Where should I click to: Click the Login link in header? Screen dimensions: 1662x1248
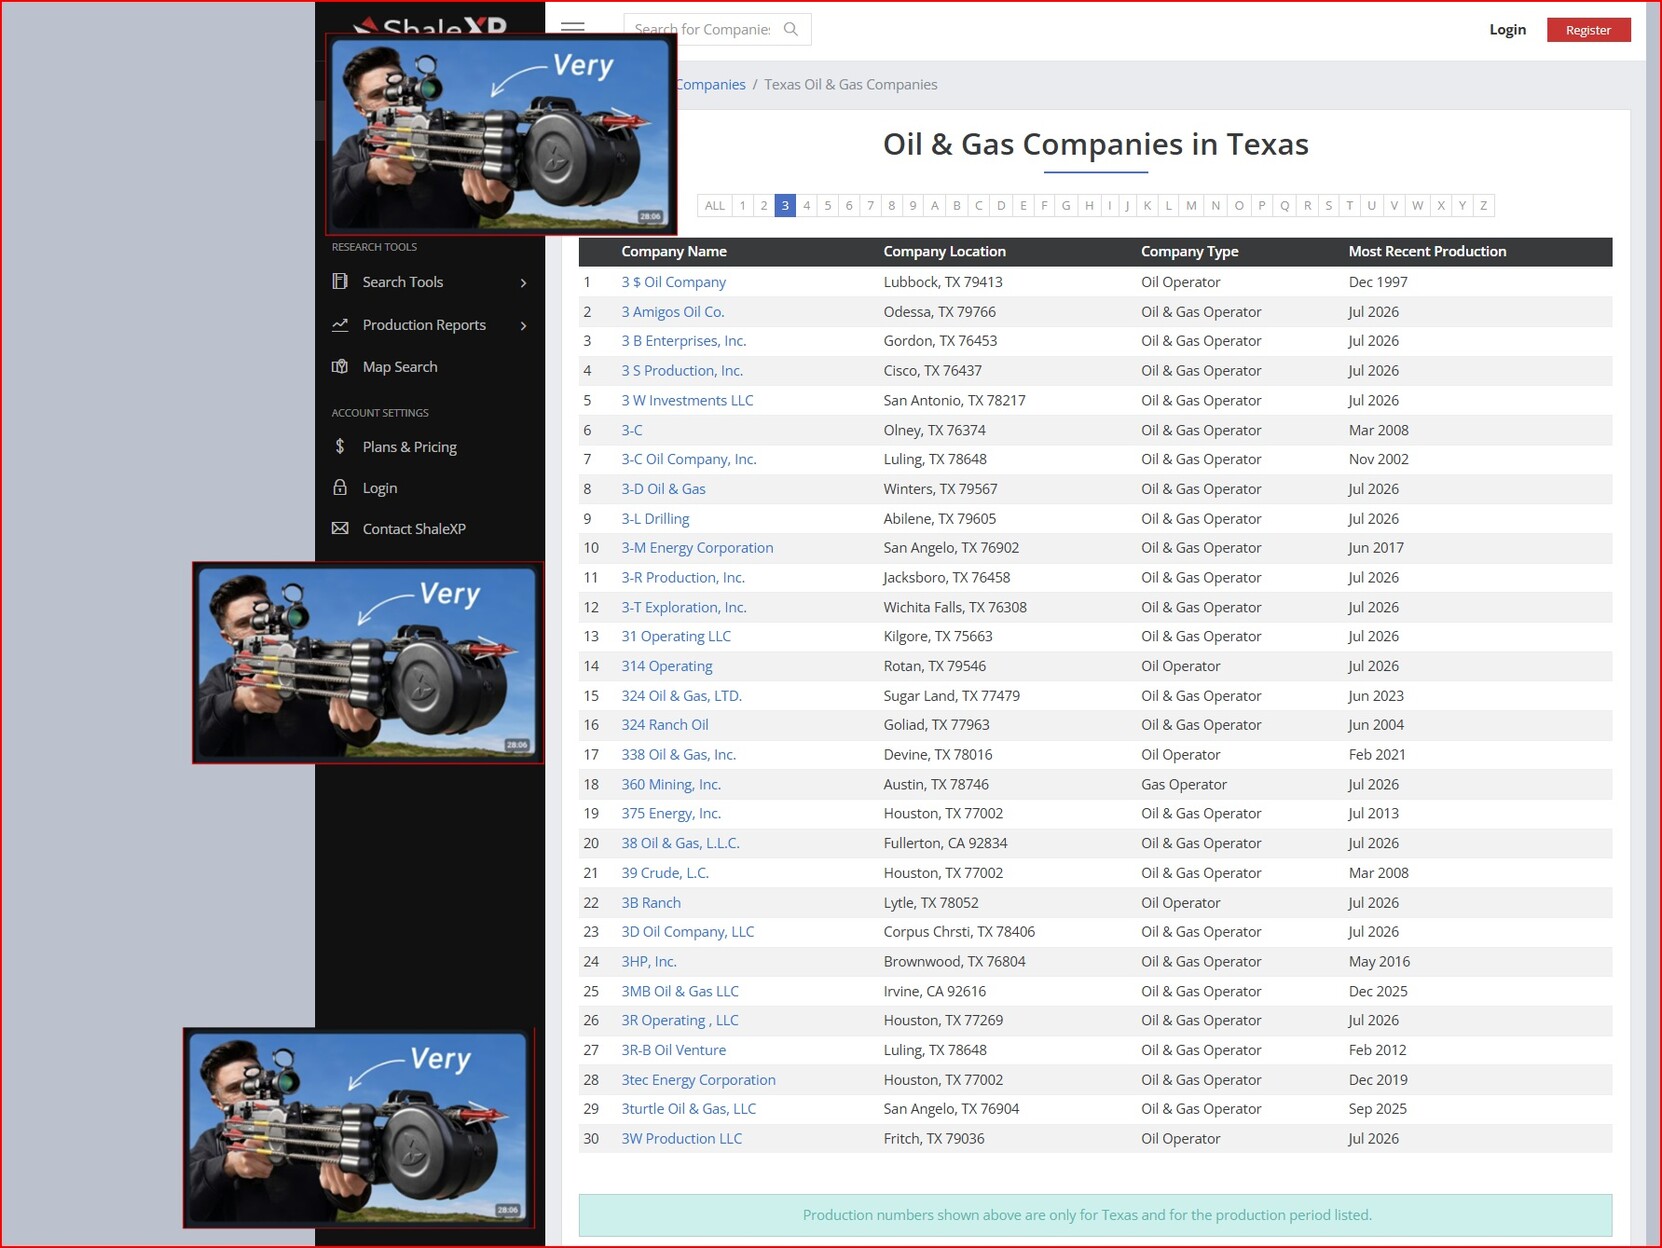1507,29
